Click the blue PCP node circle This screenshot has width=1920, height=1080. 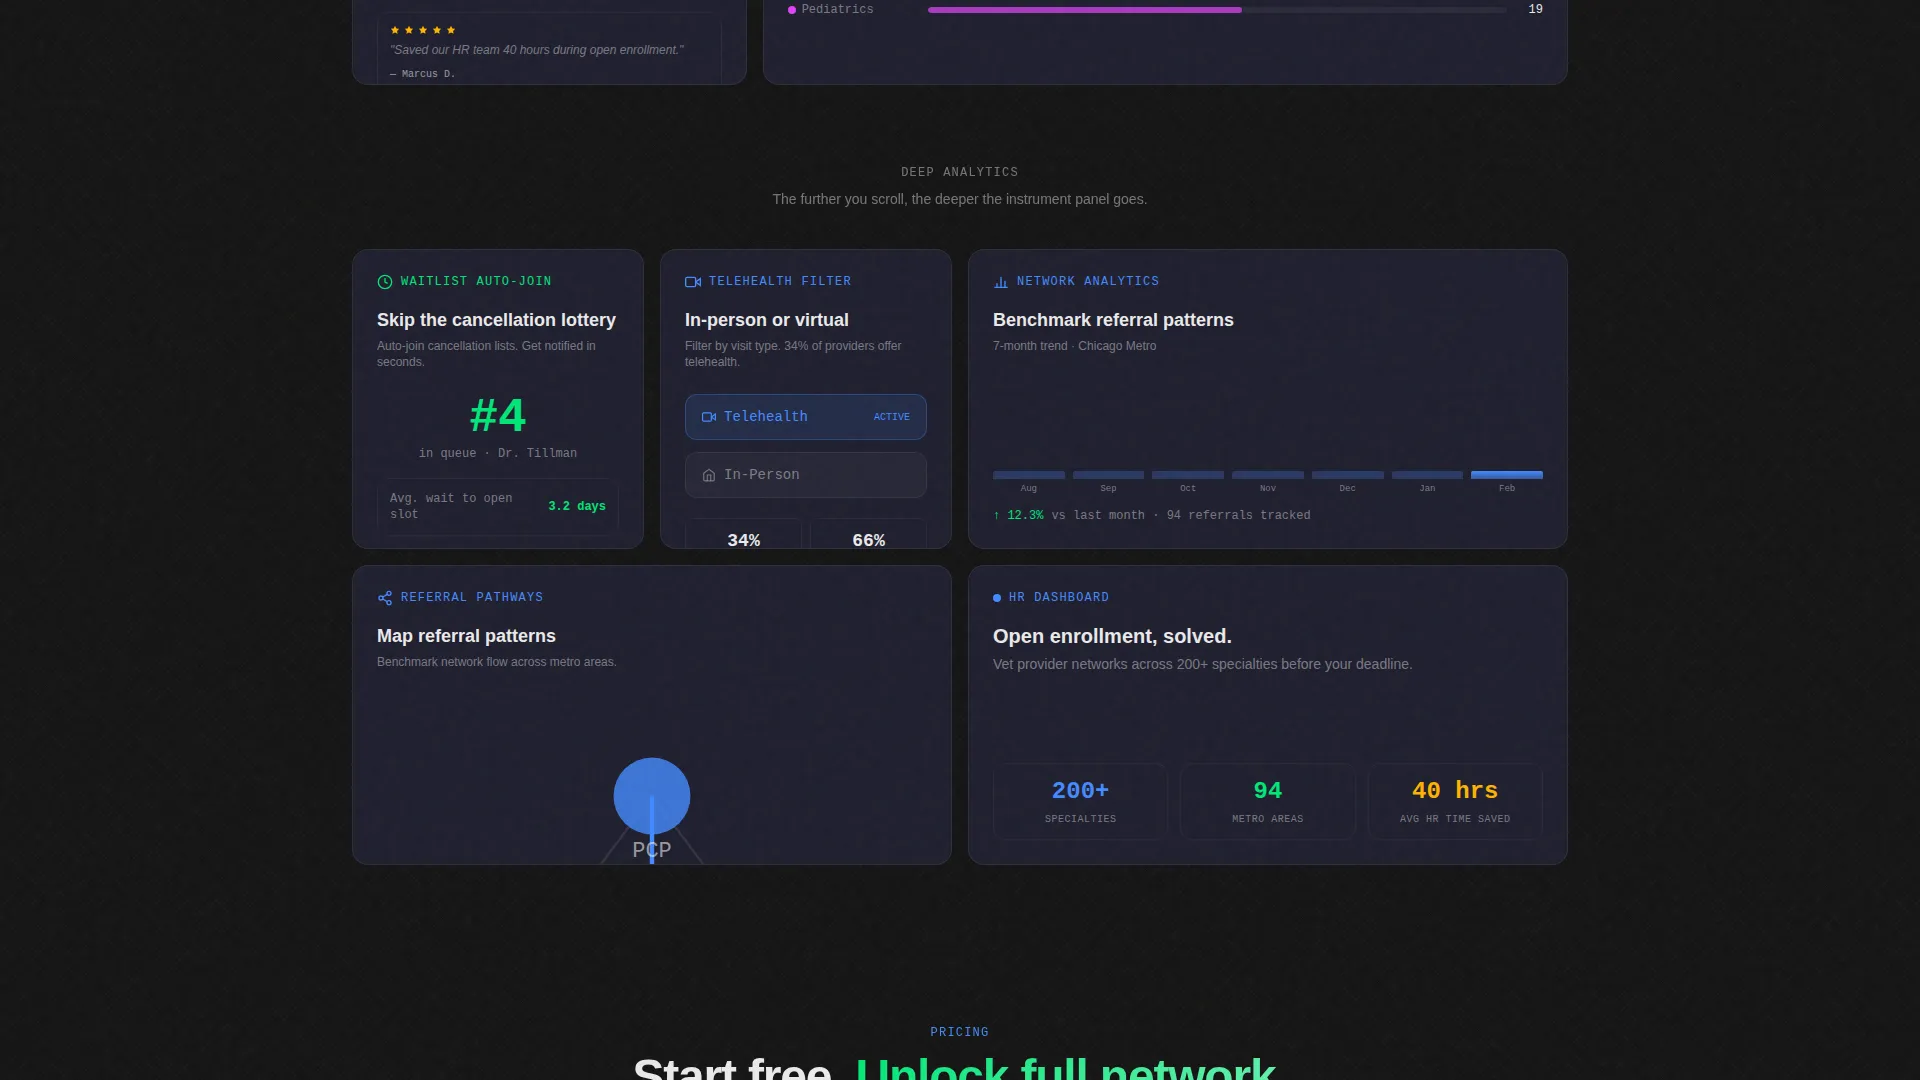[x=652, y=796]
